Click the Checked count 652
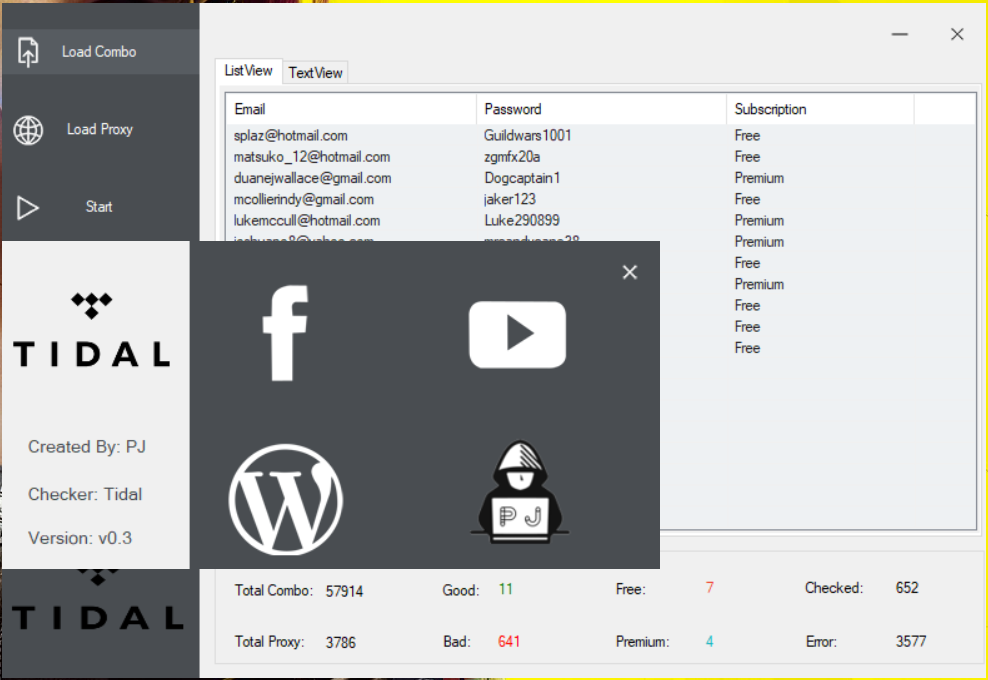The width and height of the screenshot is (988, 680). 907,588
